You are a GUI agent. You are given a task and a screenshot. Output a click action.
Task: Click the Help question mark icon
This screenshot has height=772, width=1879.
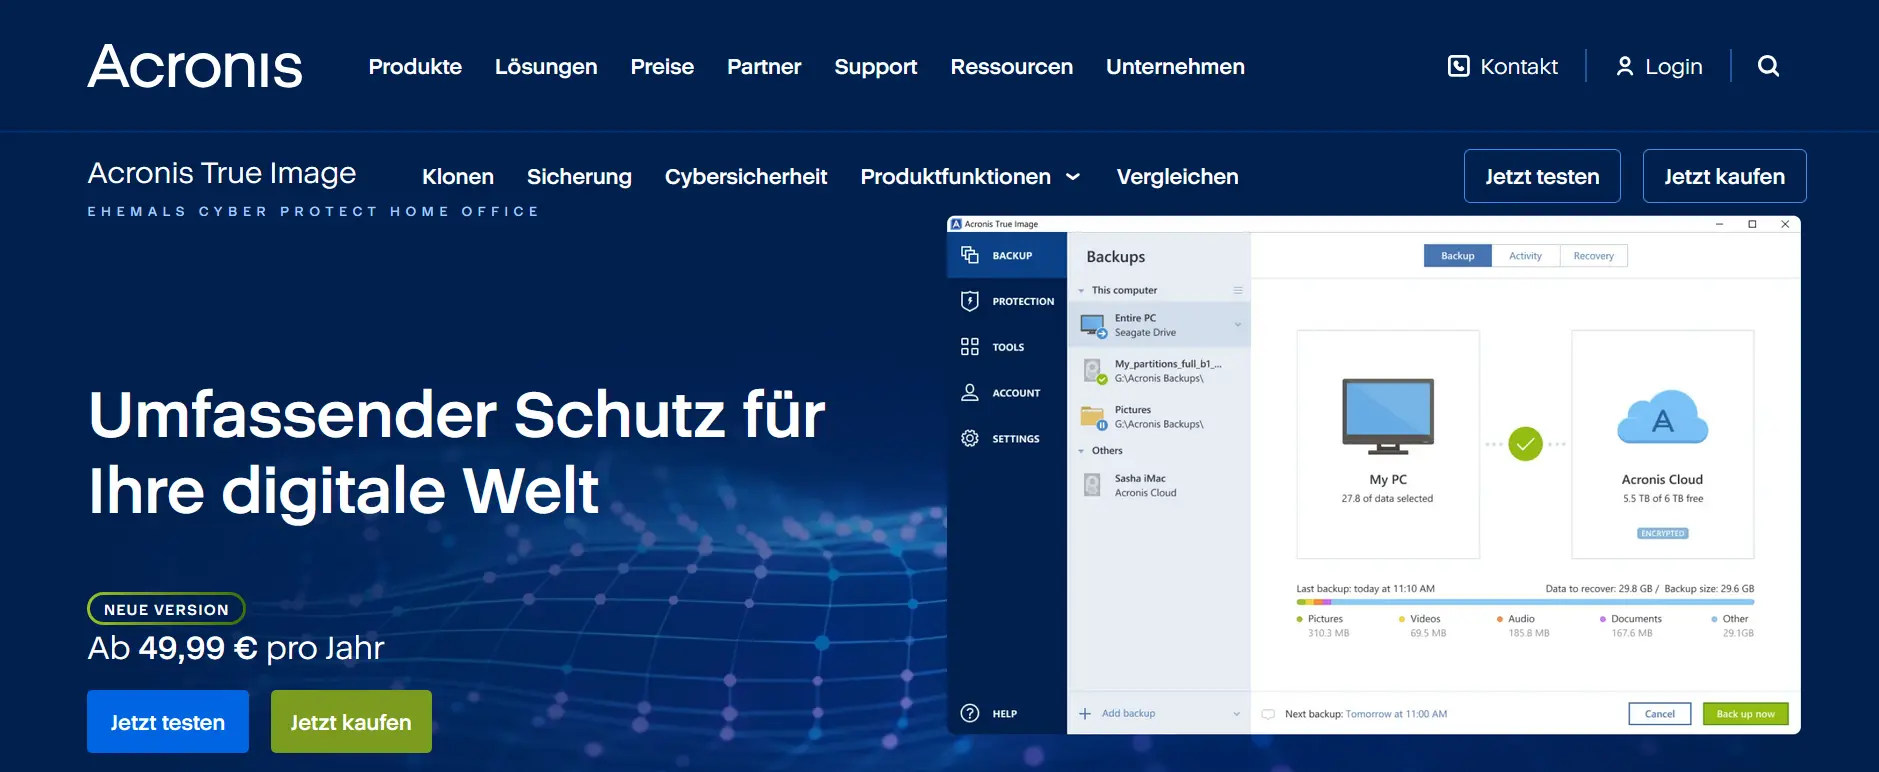pyautogui.click(x=970, y=713)
